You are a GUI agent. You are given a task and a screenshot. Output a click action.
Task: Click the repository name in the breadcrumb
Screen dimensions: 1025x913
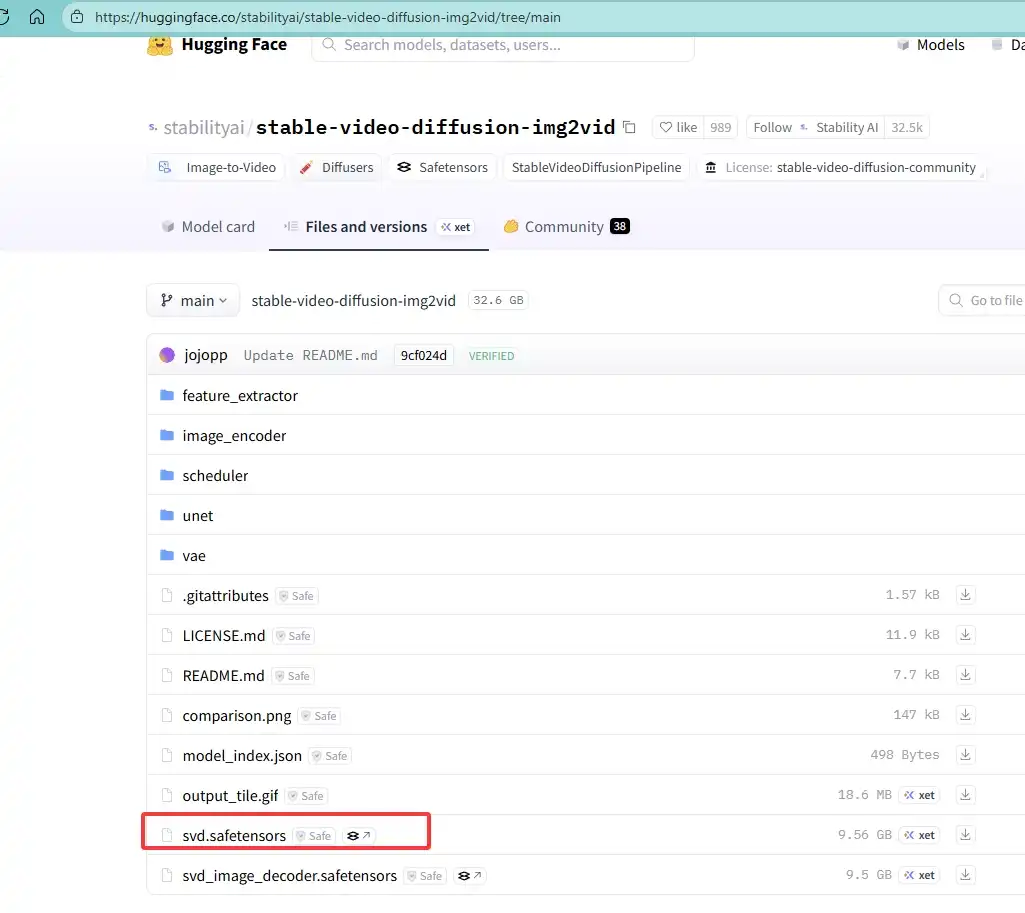(354, 301)
